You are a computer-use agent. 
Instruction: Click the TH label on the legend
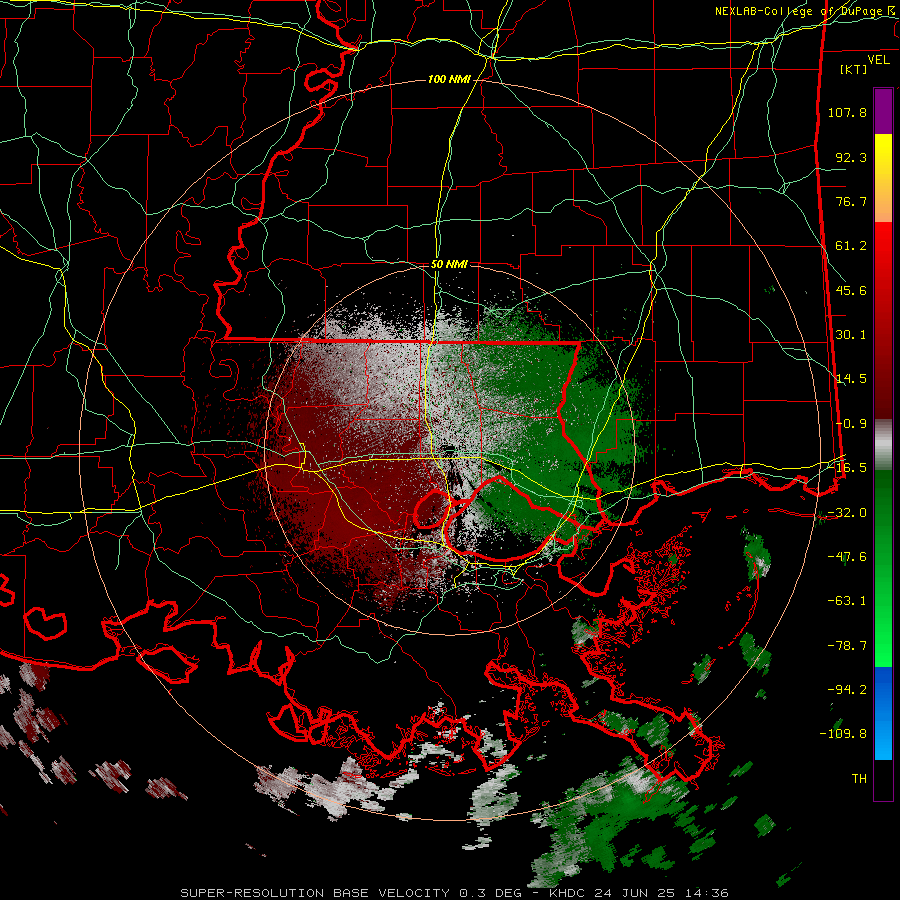859,779
